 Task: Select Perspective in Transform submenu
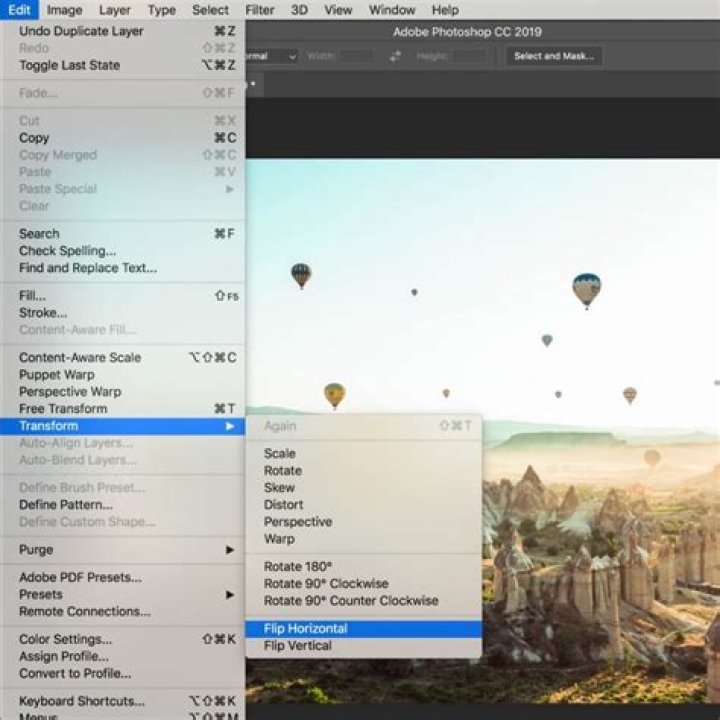364,521
